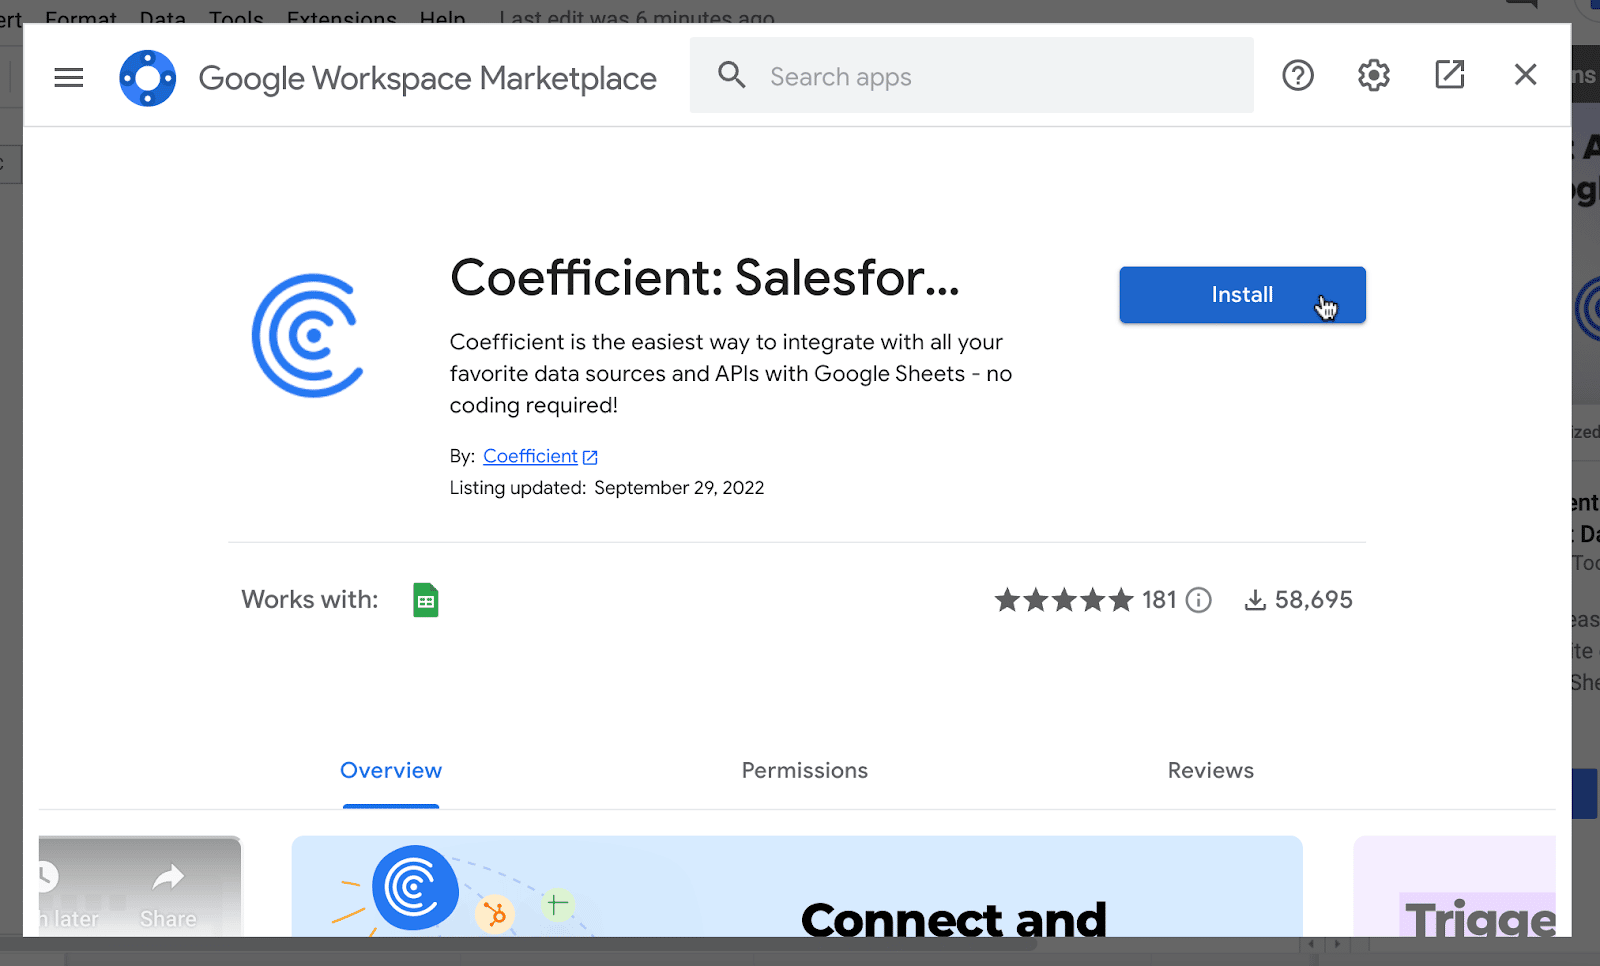Switch to the Reviews tab

tap(1210, 771)
